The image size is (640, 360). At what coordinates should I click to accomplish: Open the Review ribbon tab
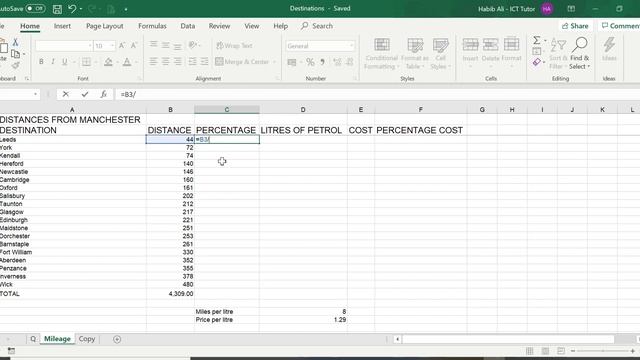(219, 26)
